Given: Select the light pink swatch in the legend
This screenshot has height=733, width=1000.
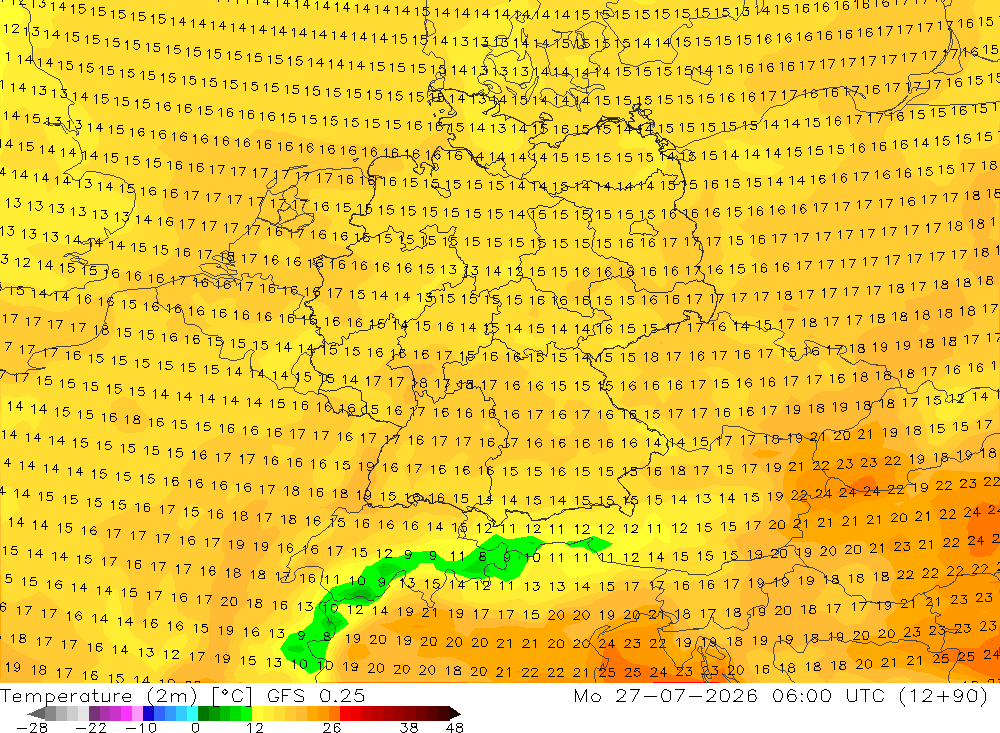Looking at the screenshot, I should 137,713.
